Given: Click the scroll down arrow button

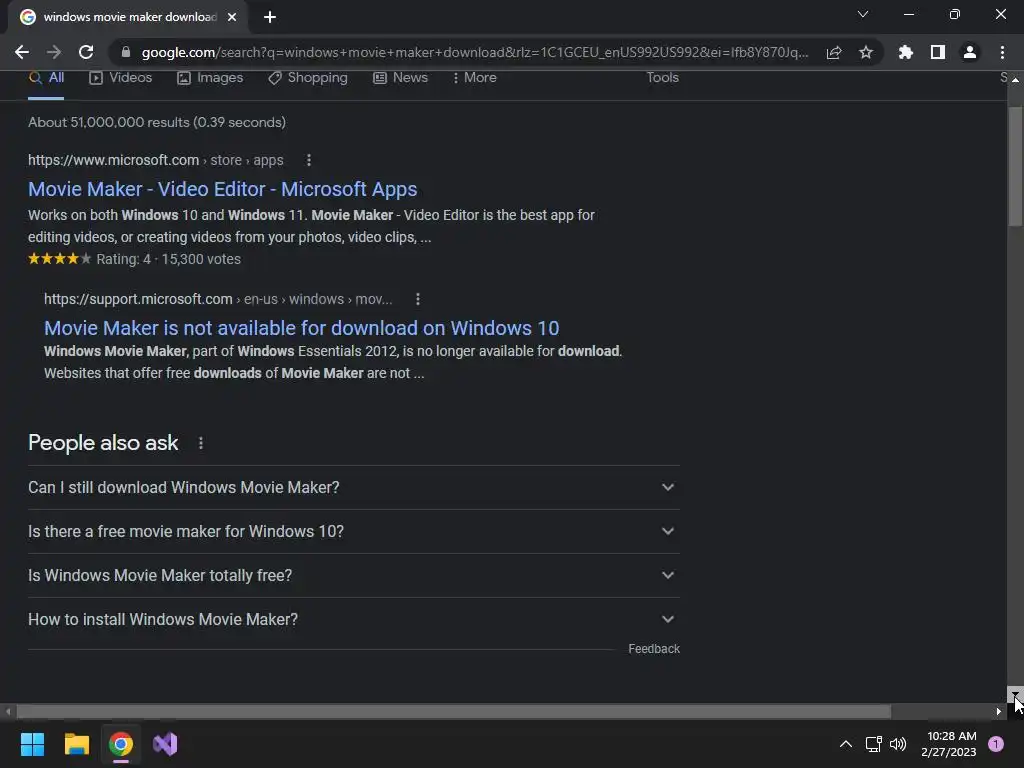Looking at the screenshot, I should point(1015,695).
